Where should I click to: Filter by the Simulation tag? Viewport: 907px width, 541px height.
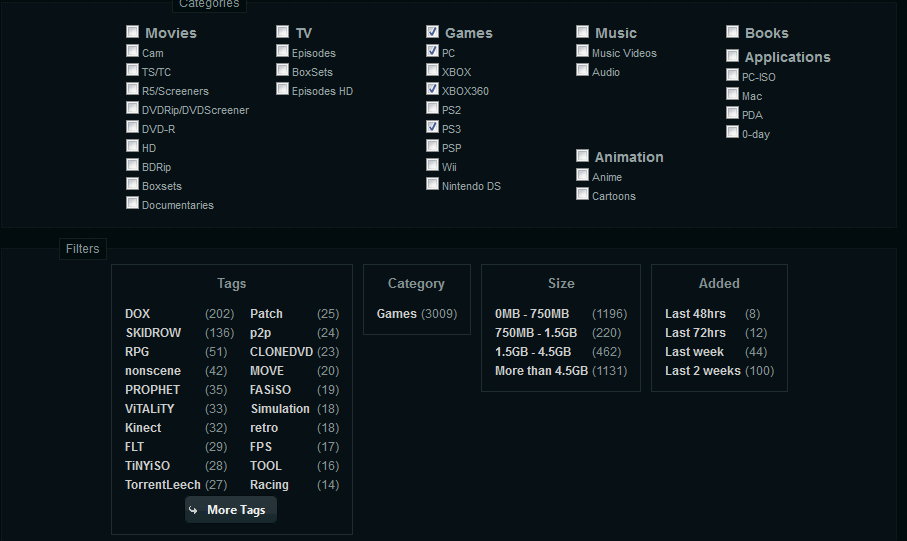tap(280, 409)
